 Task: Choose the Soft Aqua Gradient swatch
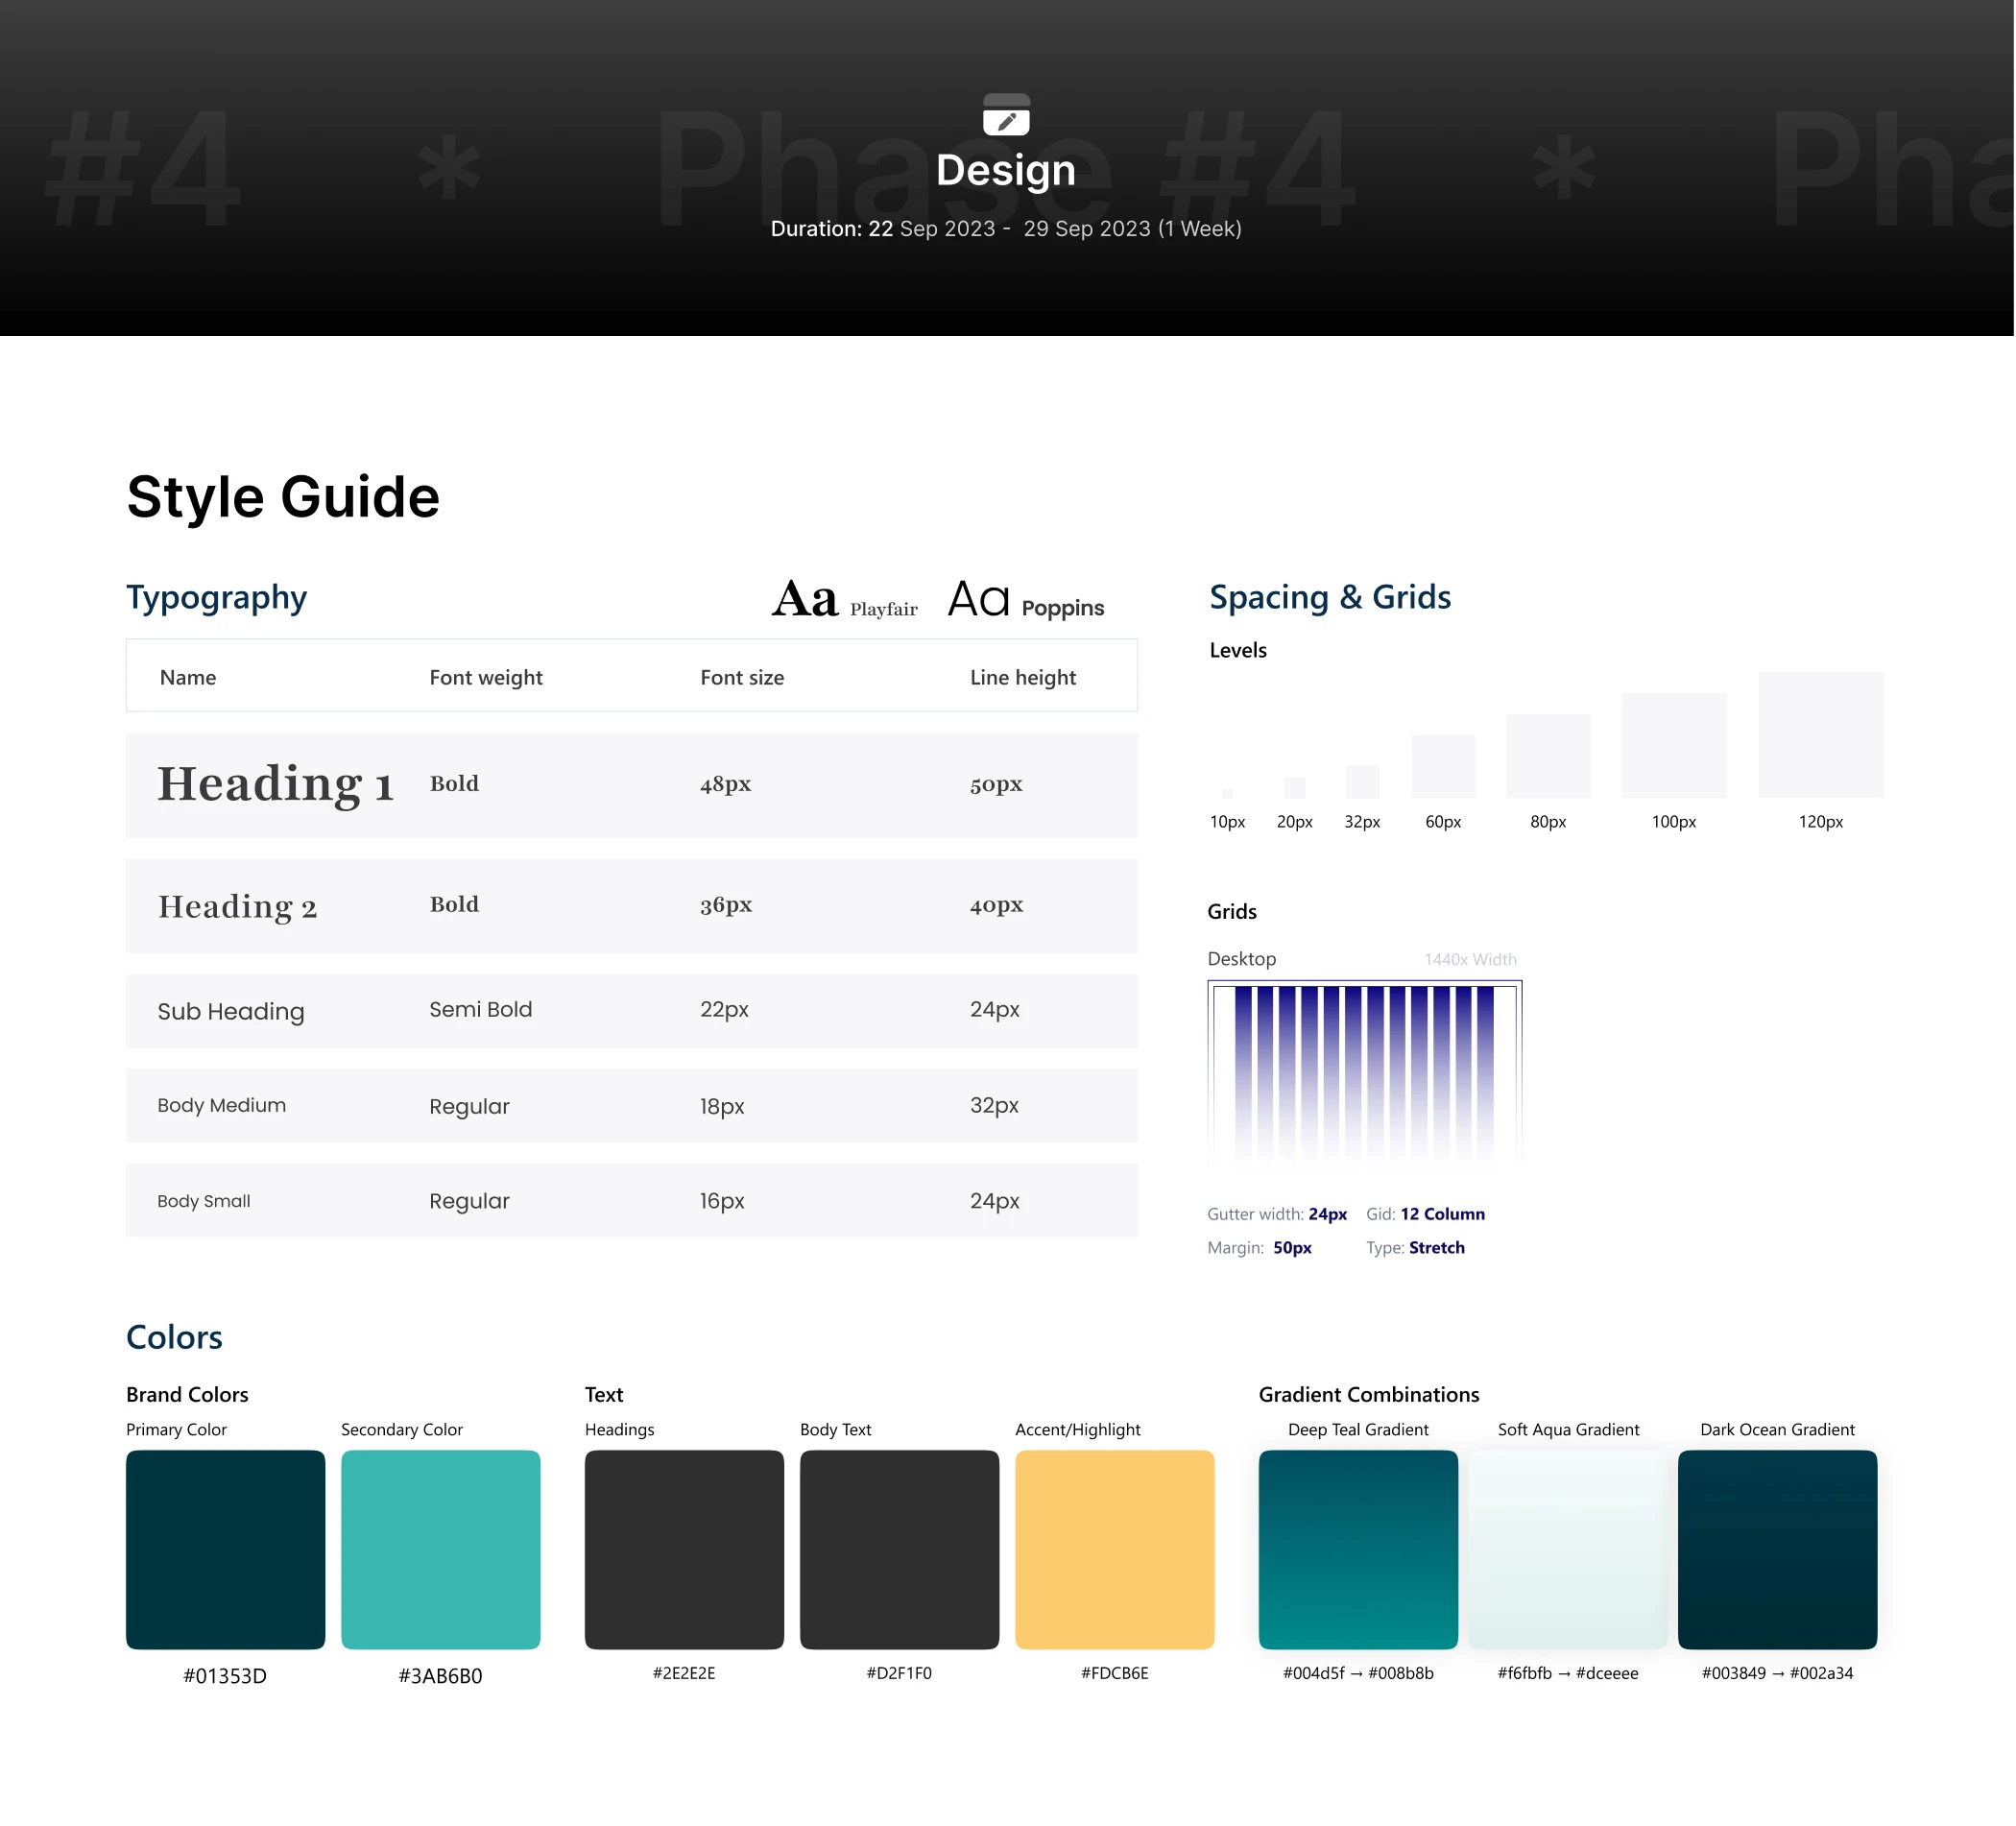tap(1568, 1549)
